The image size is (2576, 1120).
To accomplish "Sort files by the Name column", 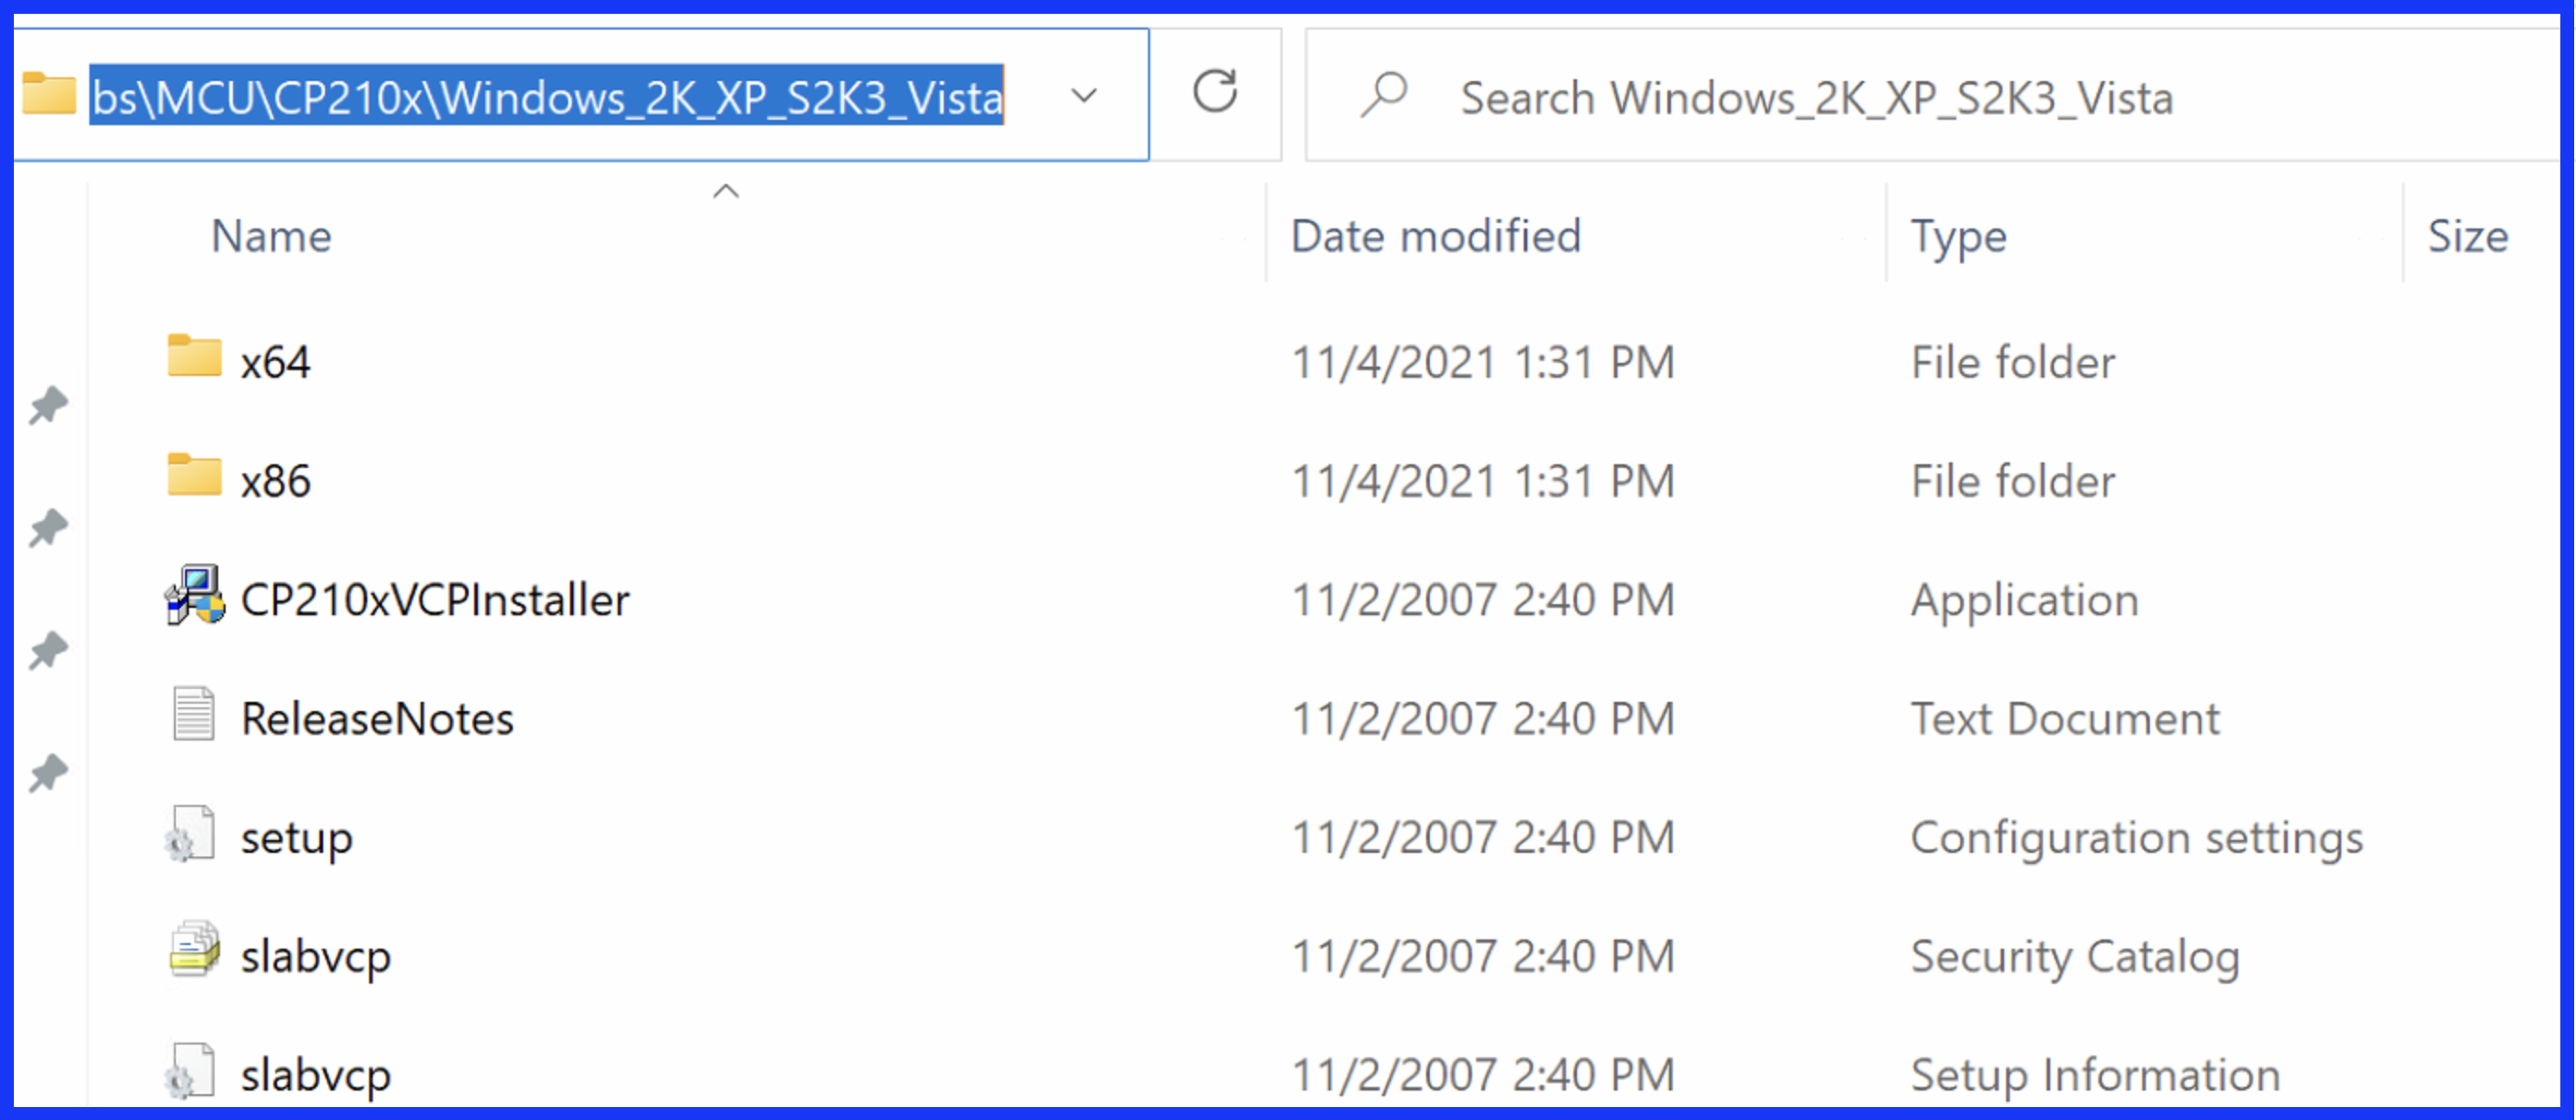I will click(x=271, y=237).
